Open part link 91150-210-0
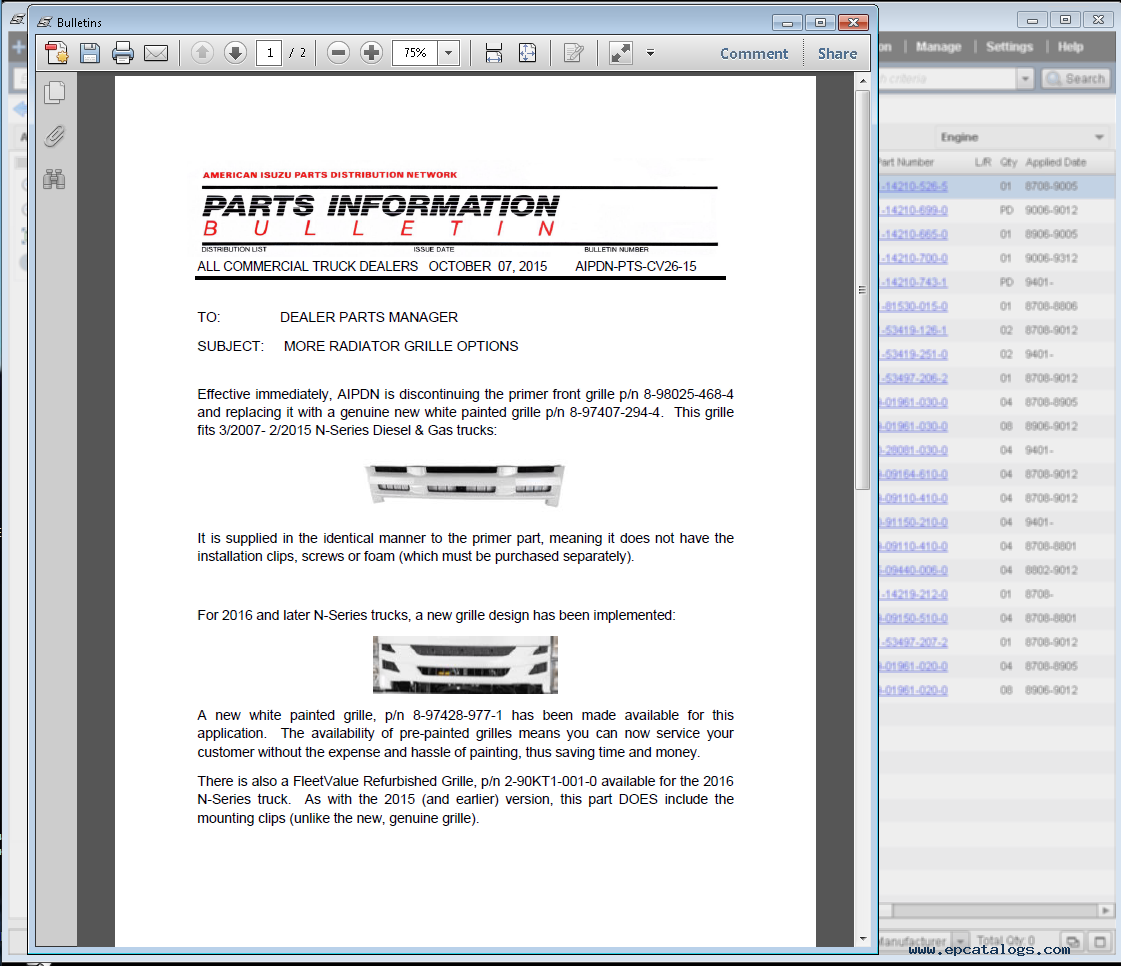1121x966 pixels. [914, 523]
